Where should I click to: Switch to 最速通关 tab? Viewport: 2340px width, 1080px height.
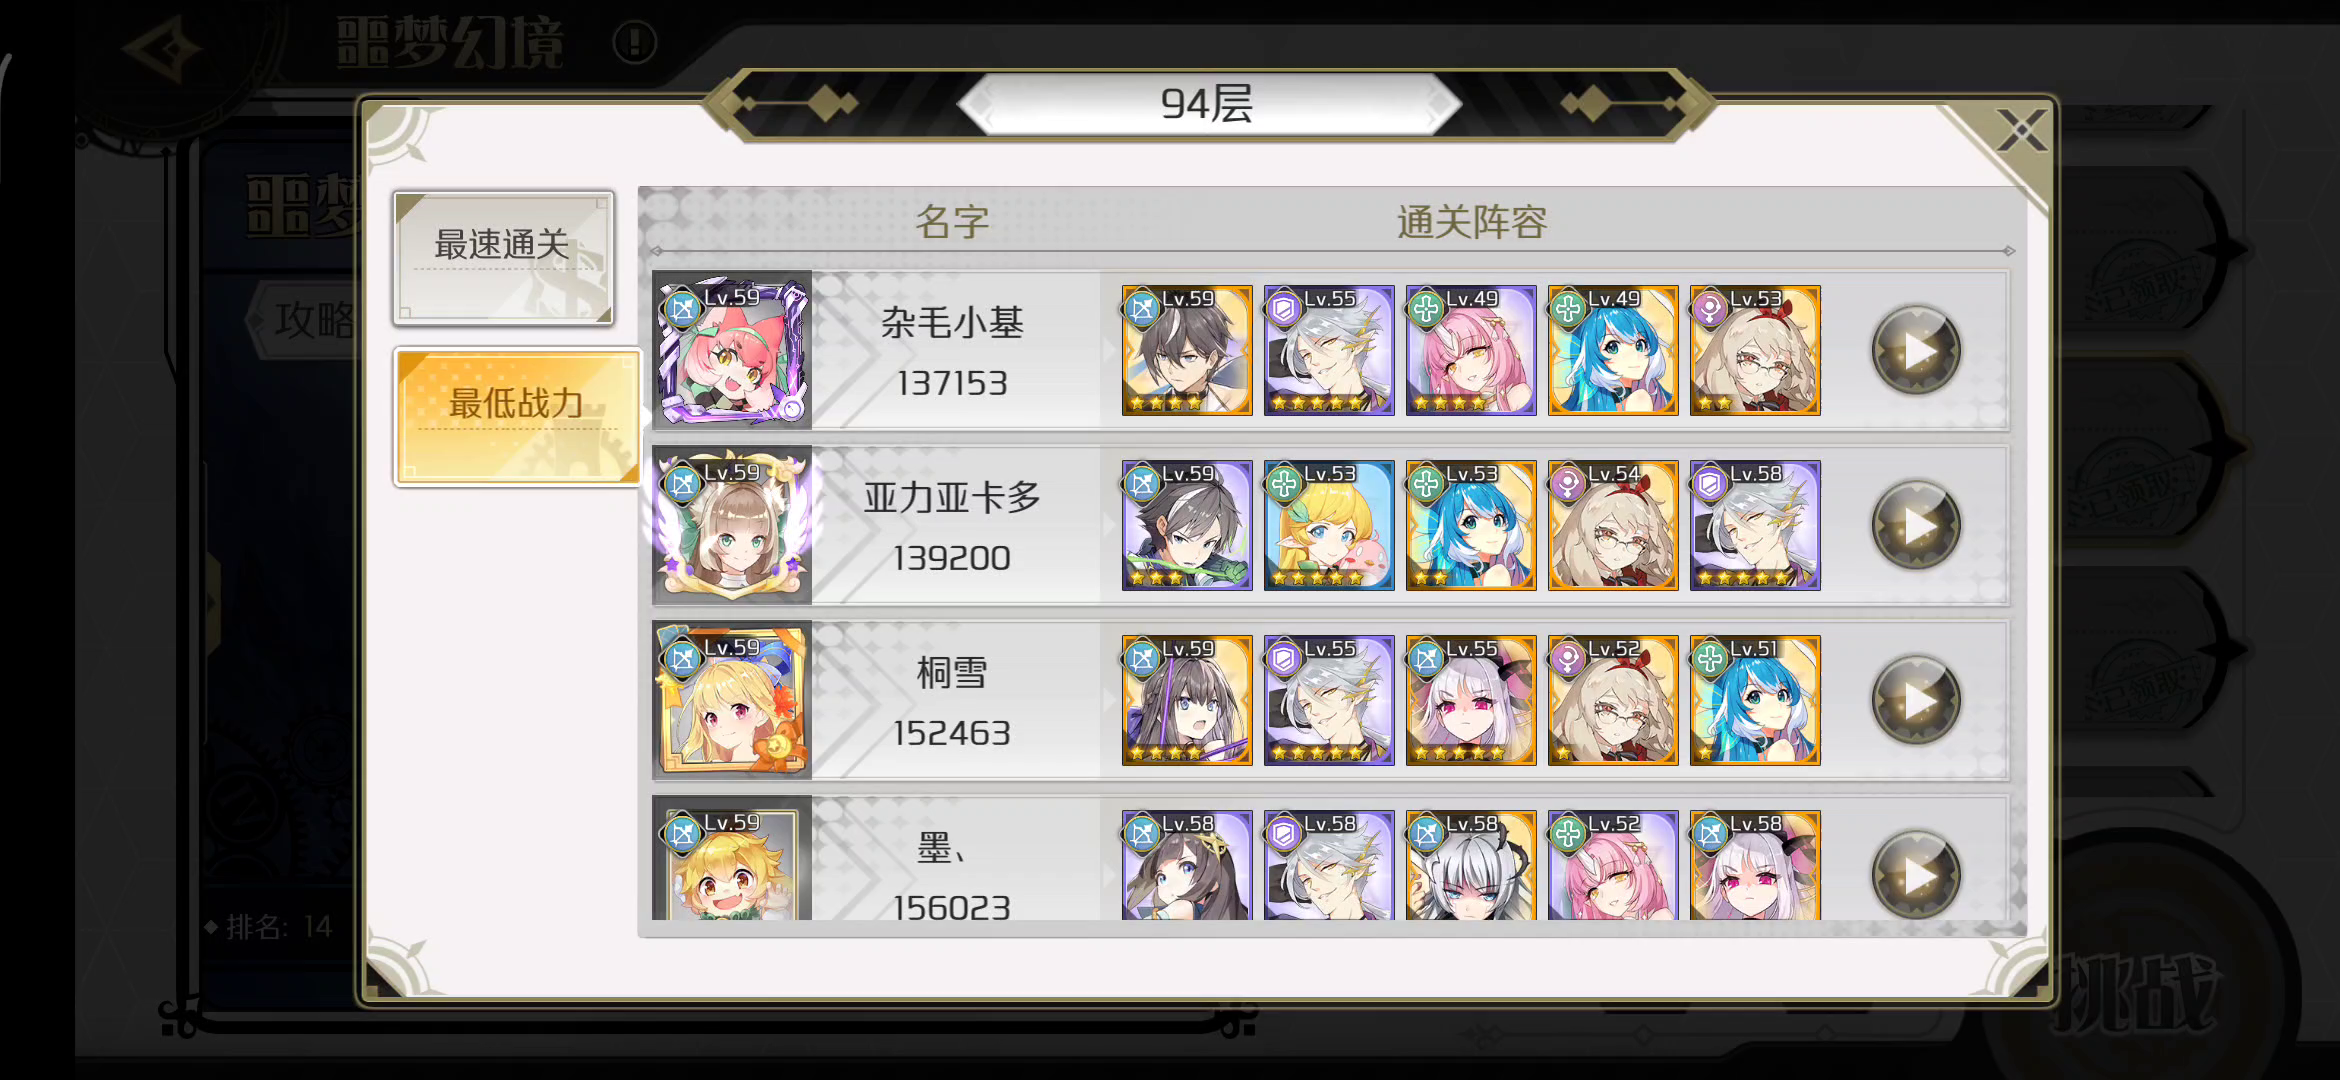click(503, 257)
